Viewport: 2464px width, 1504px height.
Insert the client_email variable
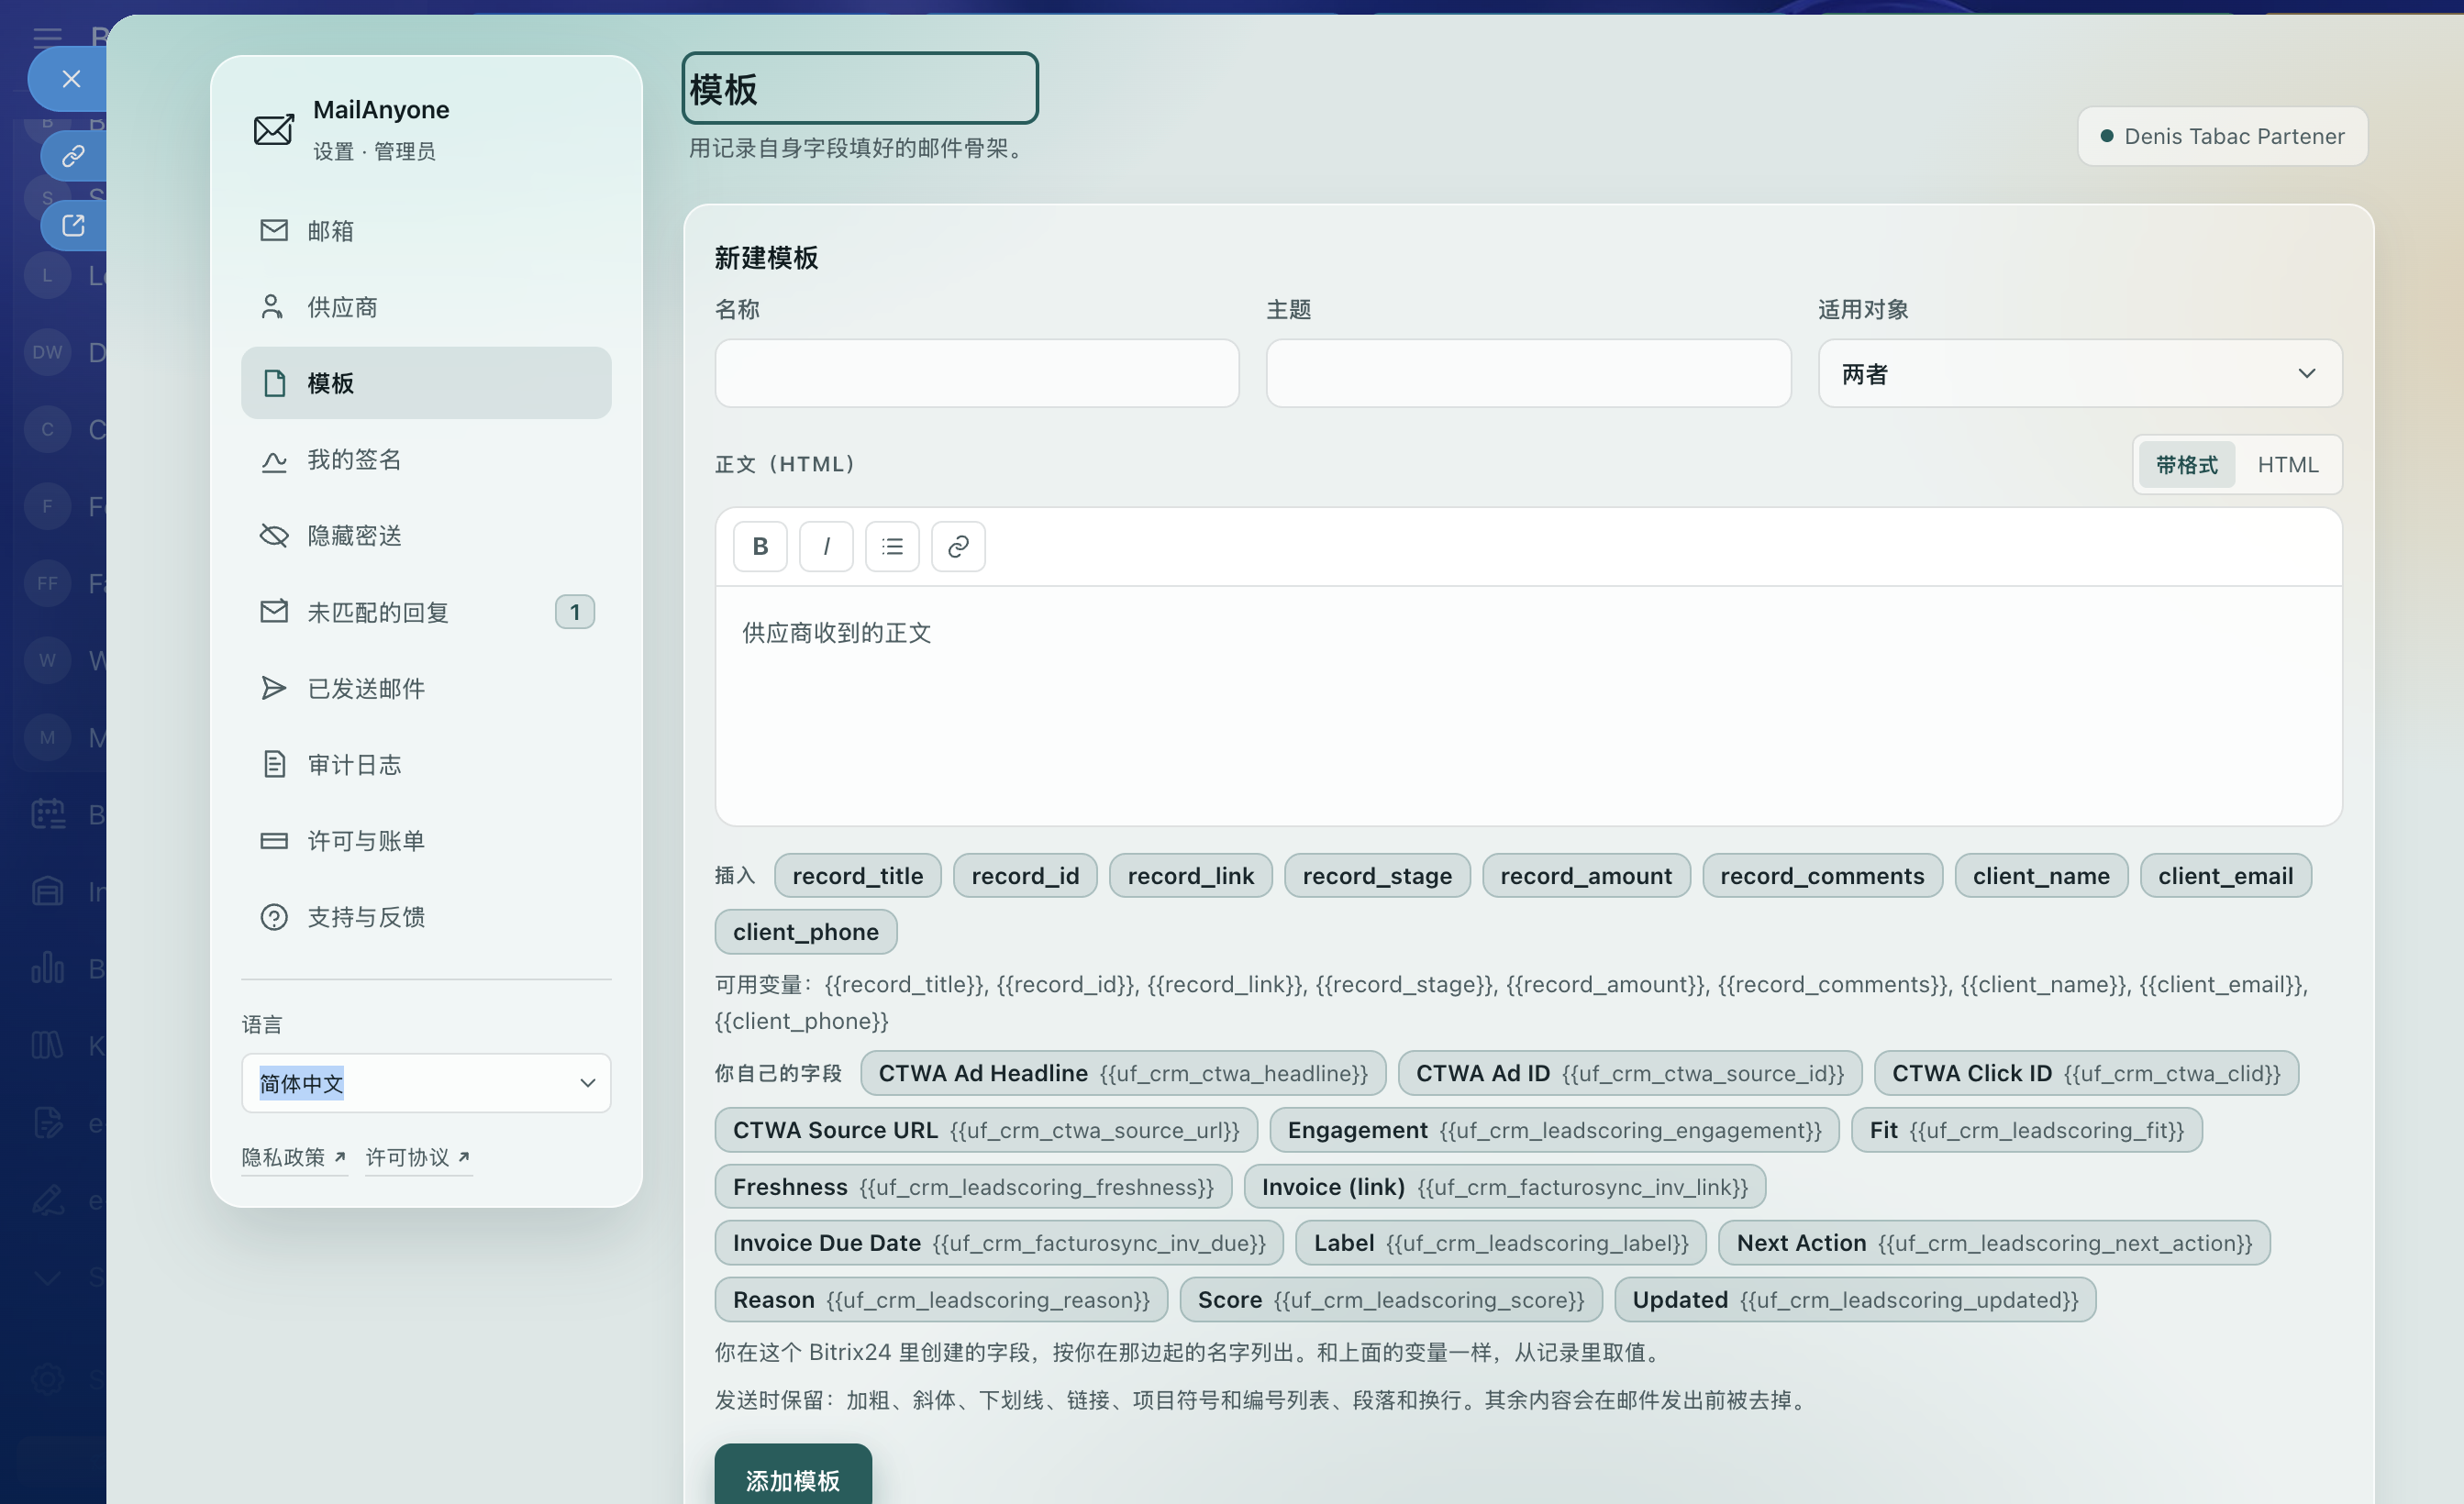[x=2225, y=875]
